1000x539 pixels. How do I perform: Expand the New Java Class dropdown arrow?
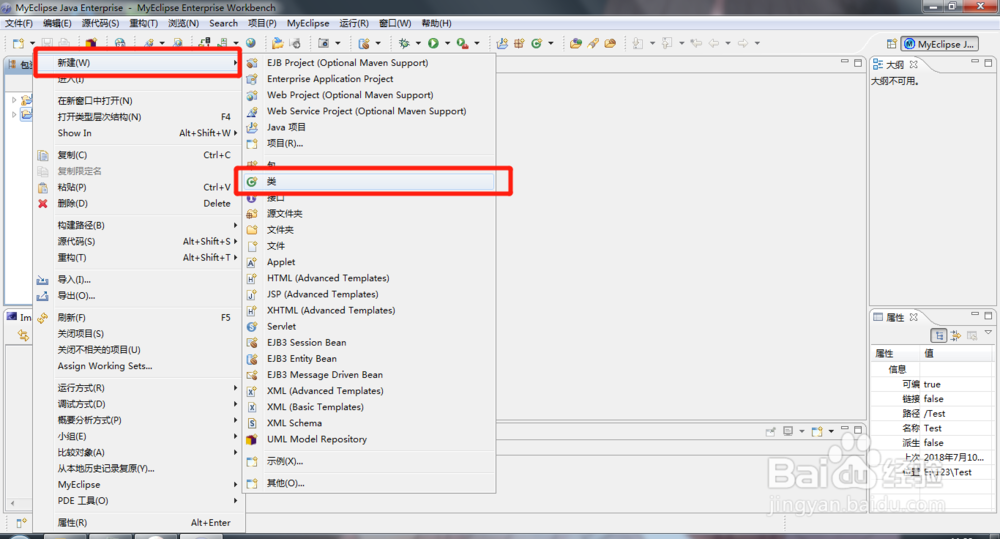(550, 43)
